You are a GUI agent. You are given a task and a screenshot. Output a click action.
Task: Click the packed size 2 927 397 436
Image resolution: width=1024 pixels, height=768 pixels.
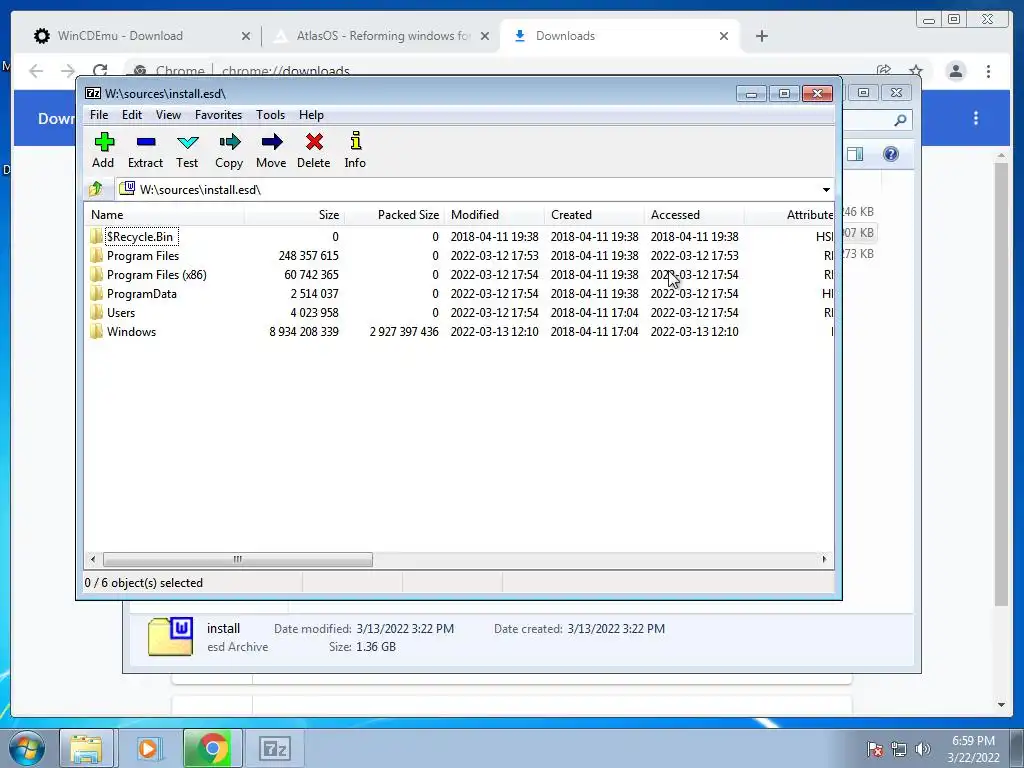tap(404, 331)
